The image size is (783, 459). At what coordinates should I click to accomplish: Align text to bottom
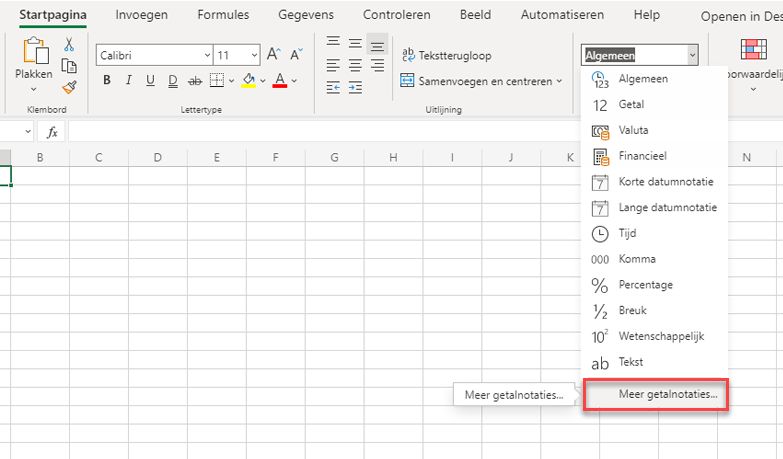(377, 45)
